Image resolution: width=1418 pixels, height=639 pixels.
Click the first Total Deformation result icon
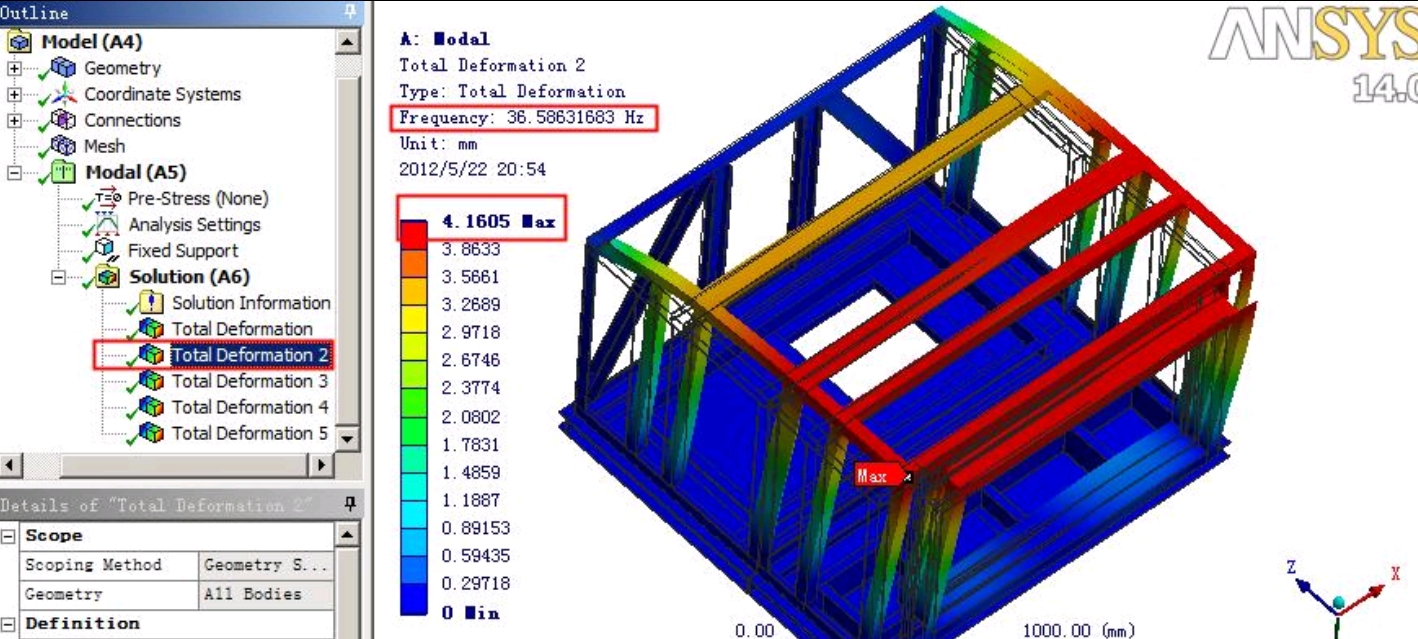click(x=151, y=328)
